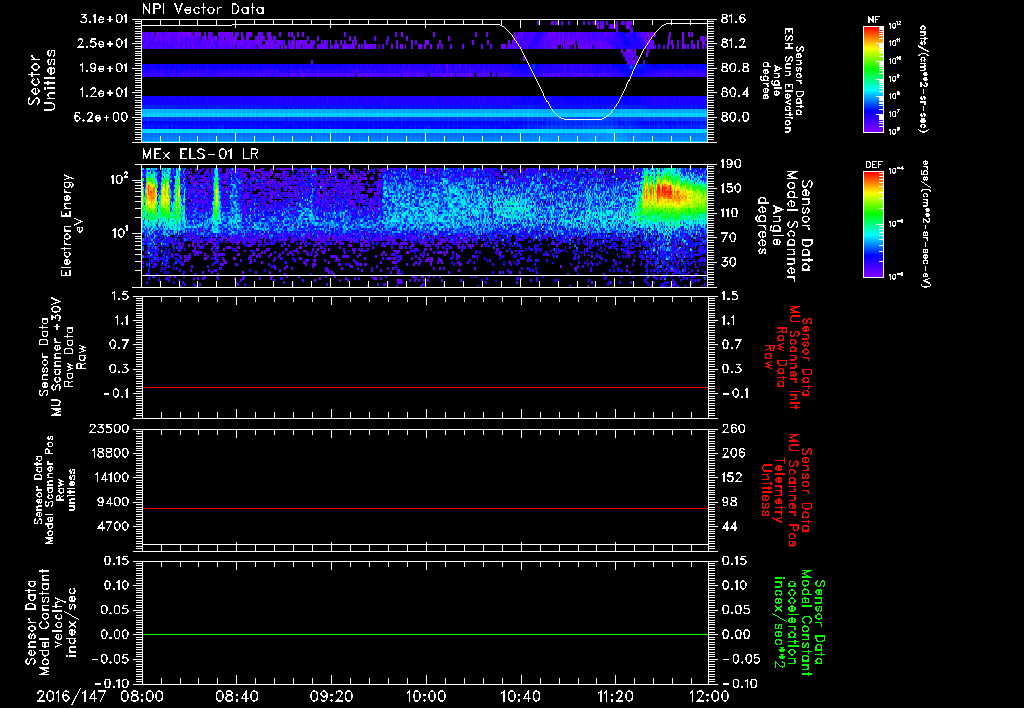Click the "152" telemetry tick label

coord(732,477)
